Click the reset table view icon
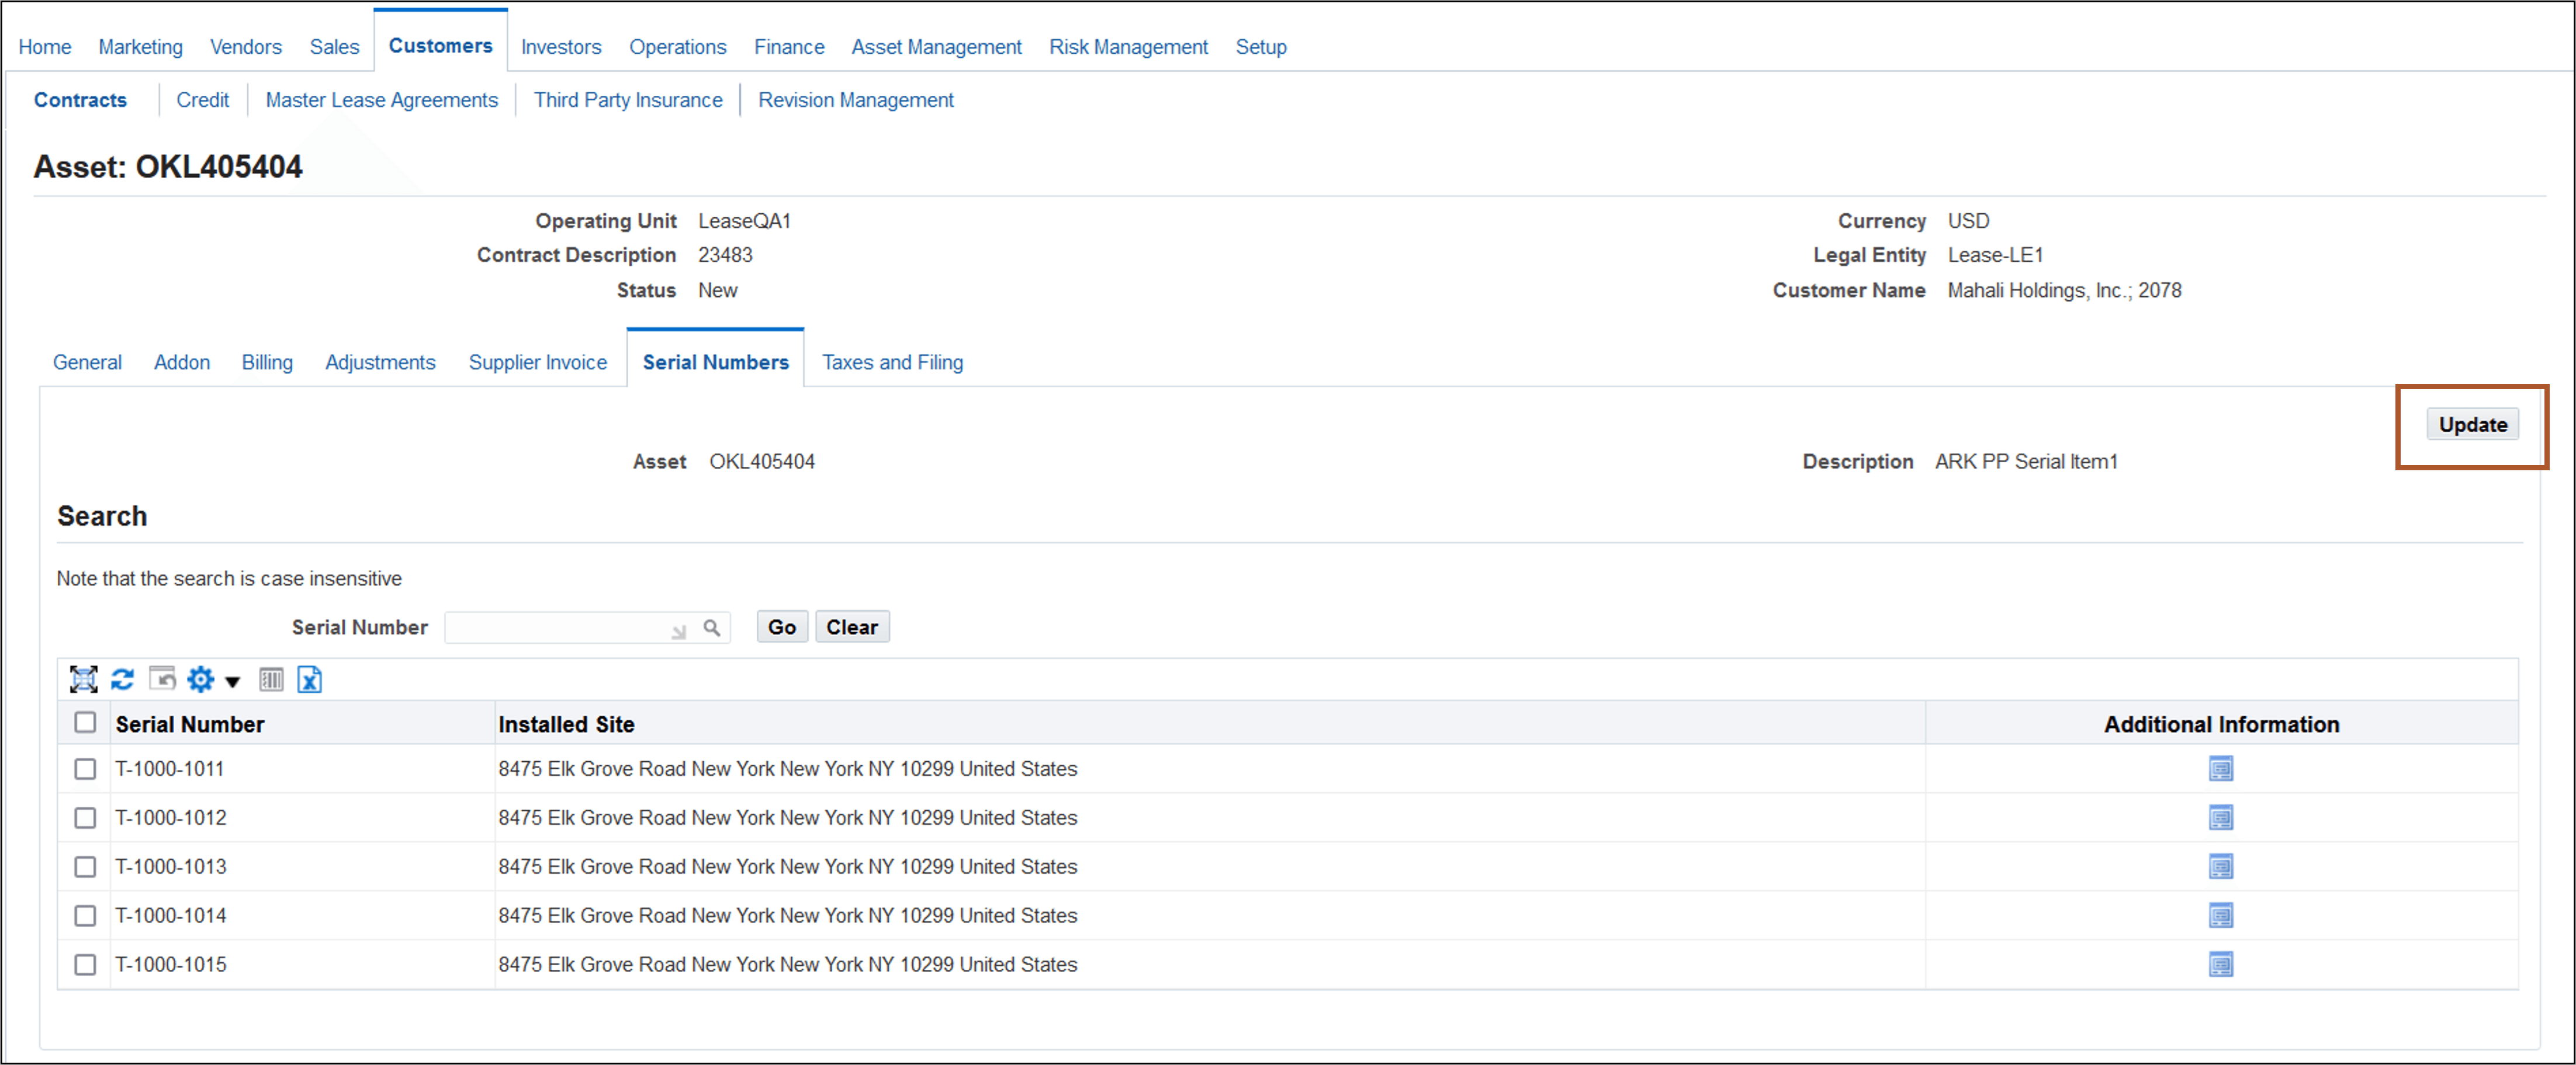Screen dimensions: 2576x1065 click(x=162, y=680)
